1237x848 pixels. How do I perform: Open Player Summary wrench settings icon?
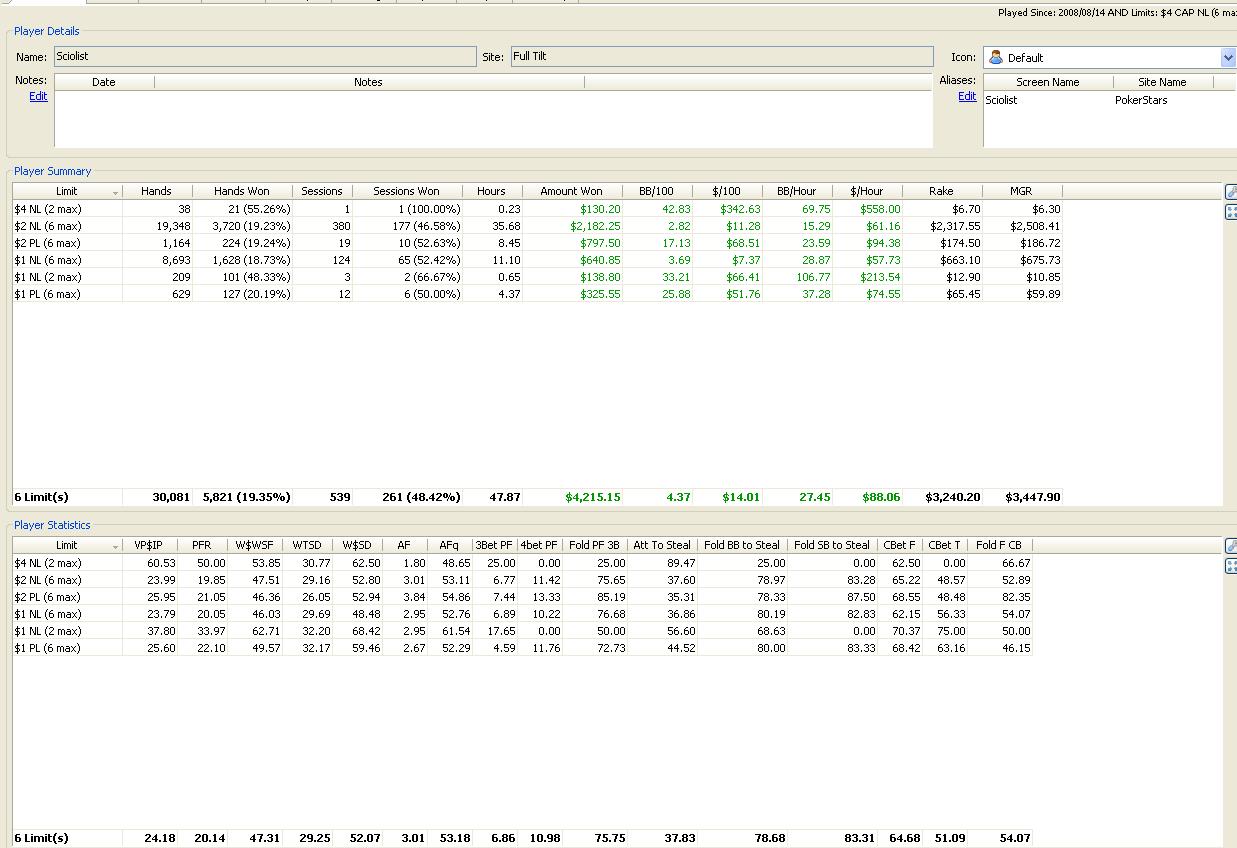[1231, 191]
